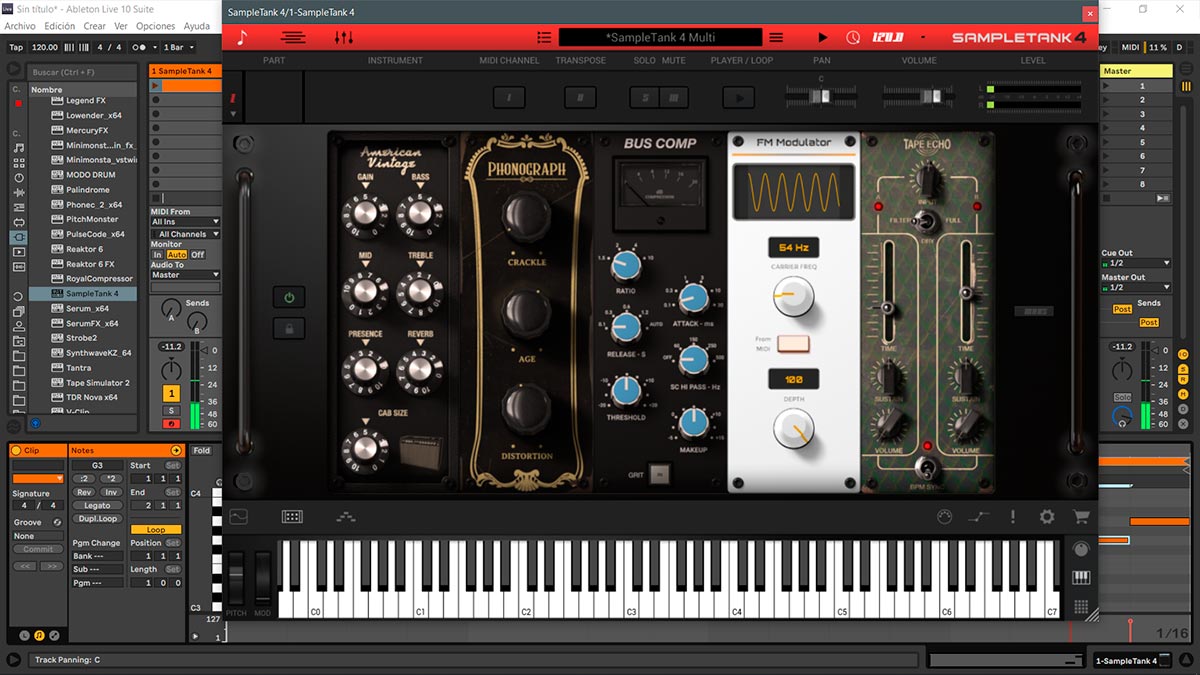The image size is (1200, 675).
Task: Show the SampleTank parts list view
Action: click(x=293, y=37)
